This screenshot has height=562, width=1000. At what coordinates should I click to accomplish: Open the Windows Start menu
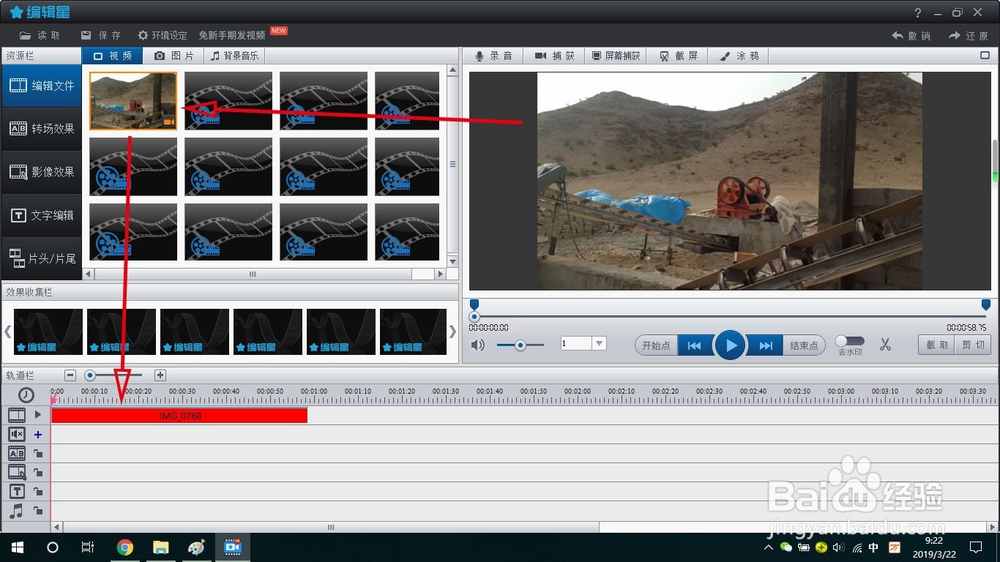(17, 547)
